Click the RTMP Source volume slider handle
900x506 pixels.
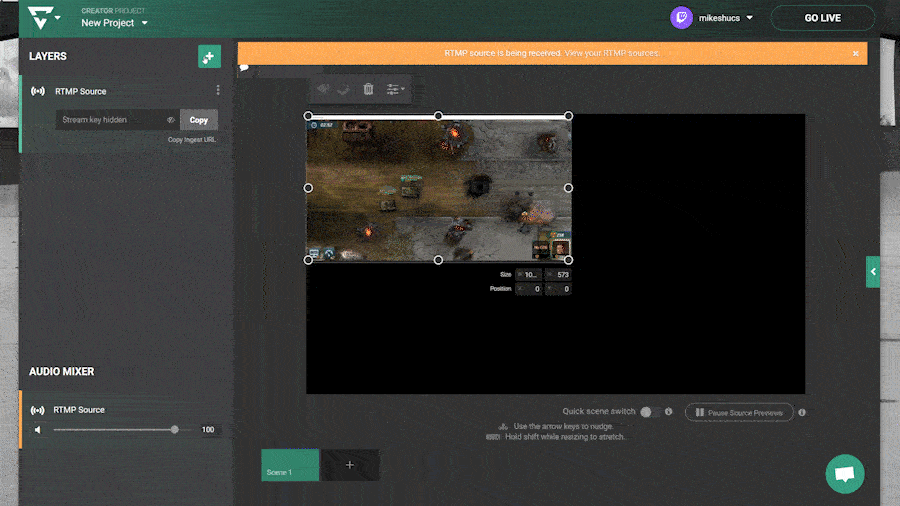click(x=174, y=430)
